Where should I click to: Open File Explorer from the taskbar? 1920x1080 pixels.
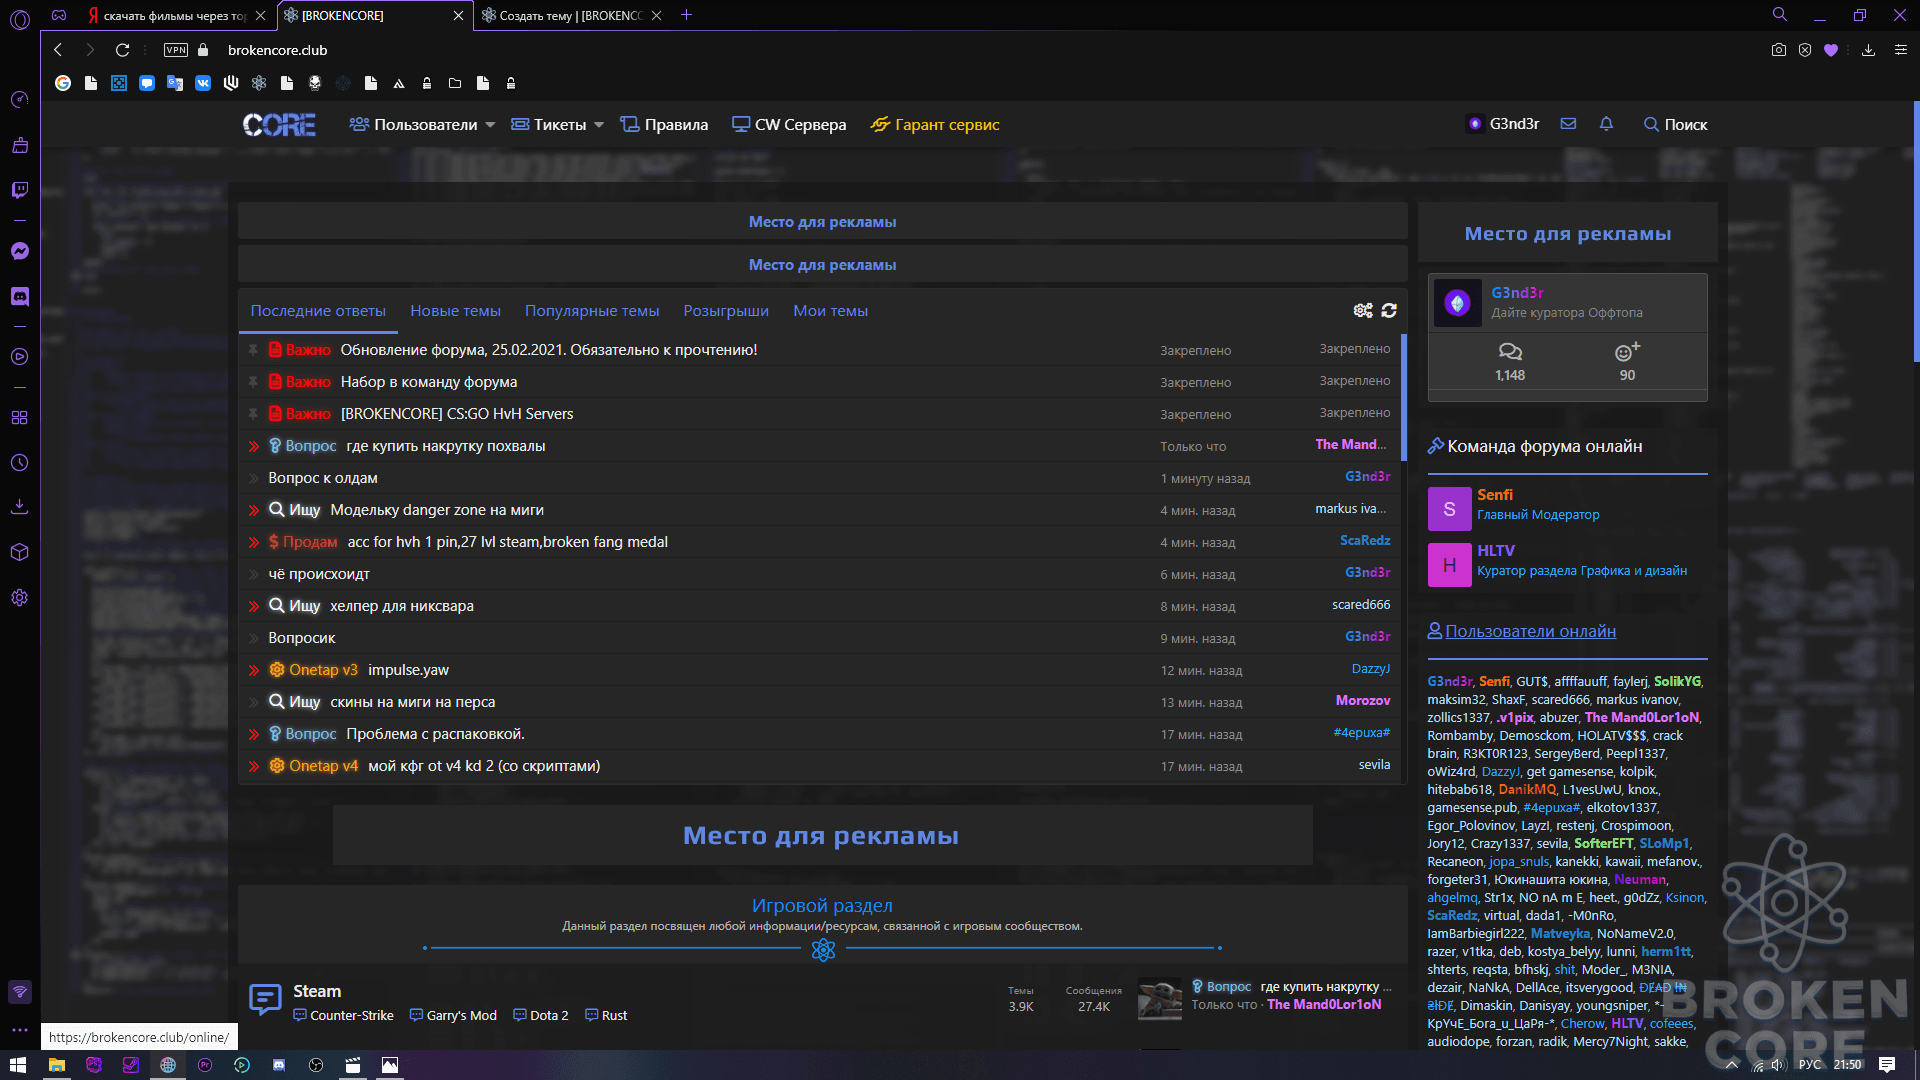point(57,1065)
